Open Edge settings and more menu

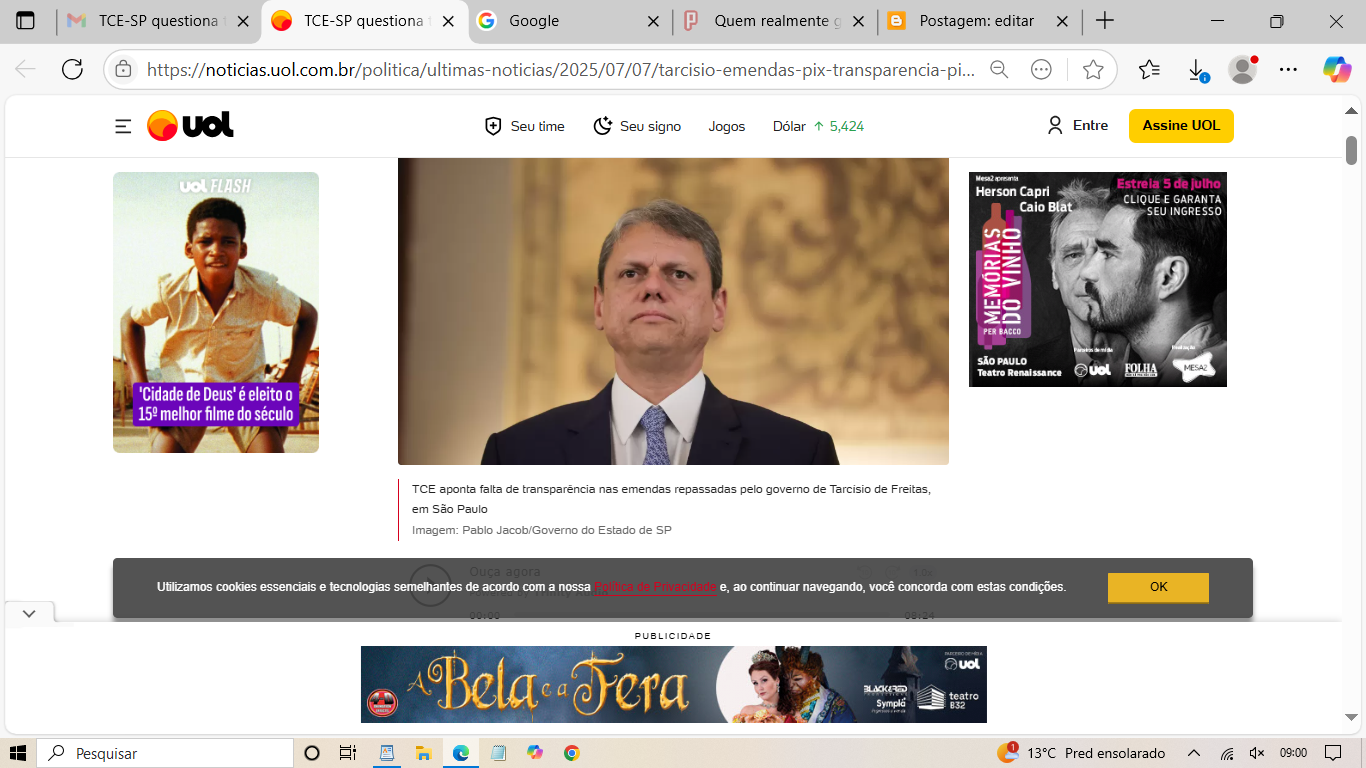pos(1288,69)
